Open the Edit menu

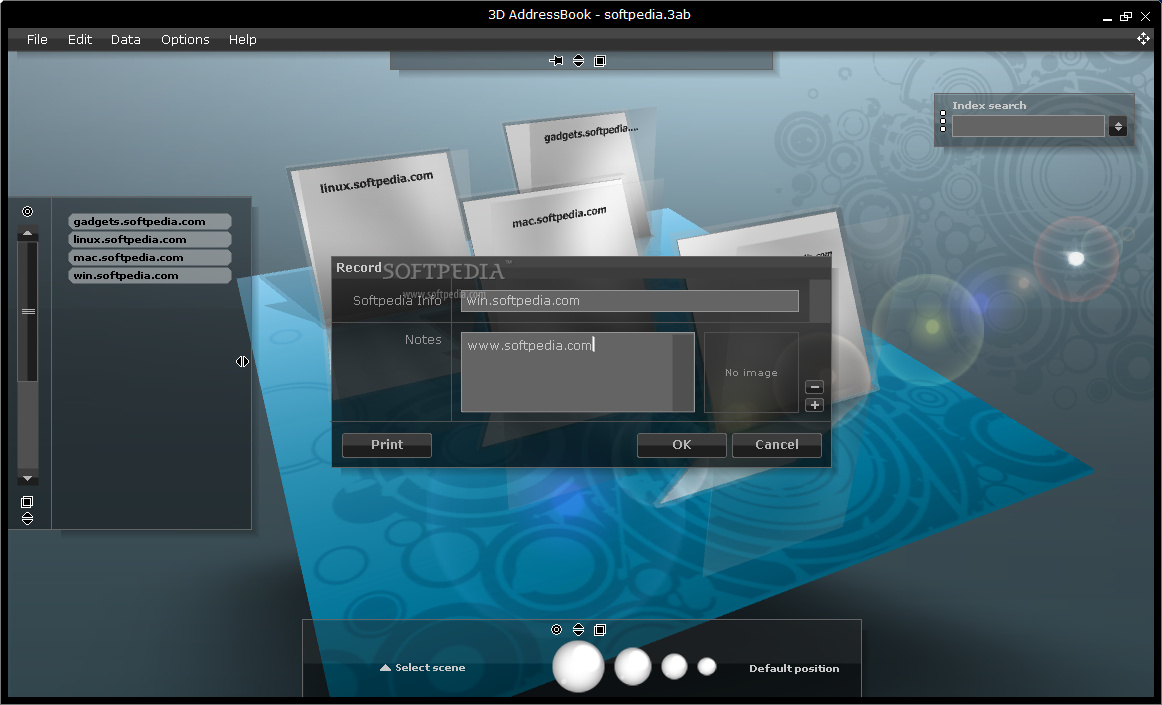[80, 39]
